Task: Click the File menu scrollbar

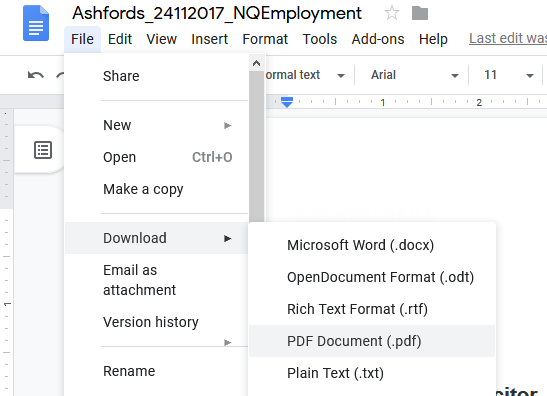Action: [x=256, y=147]
